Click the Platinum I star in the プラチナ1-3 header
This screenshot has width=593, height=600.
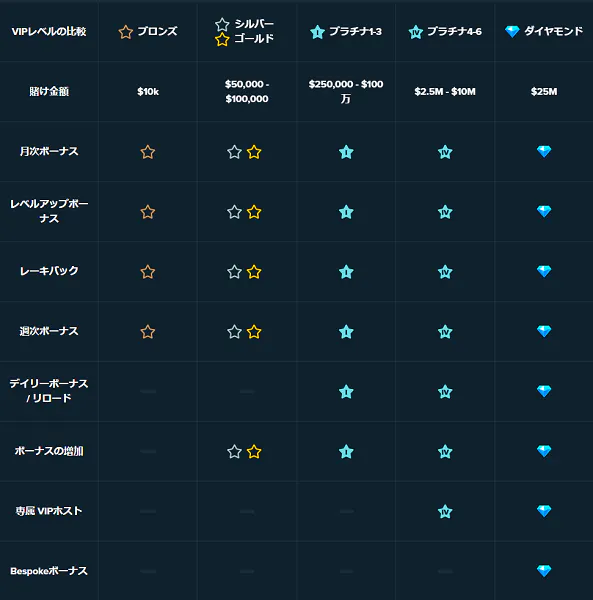point(318,32)
